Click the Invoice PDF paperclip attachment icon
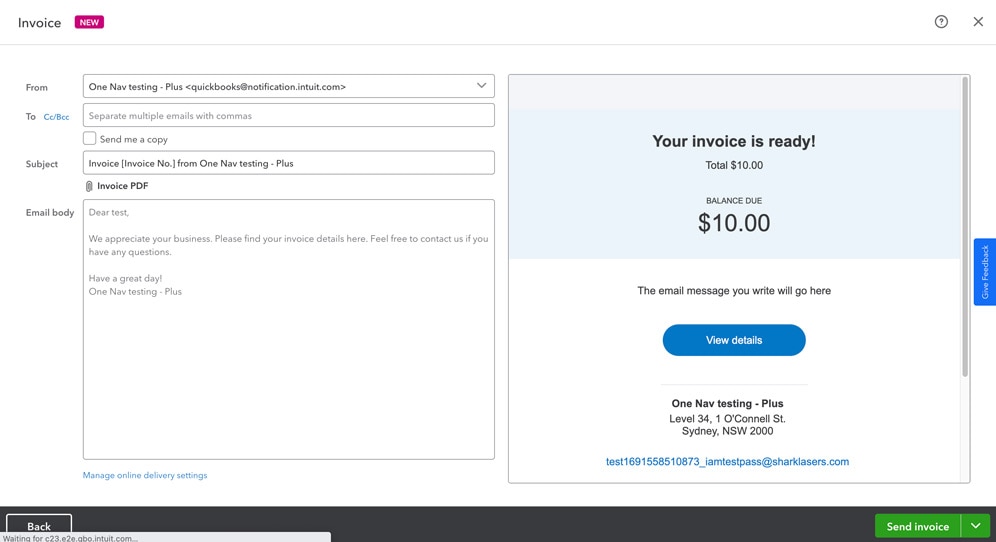The width and height of the screenshot is (996, 542). pyautogui.click(x=89, y=186)
